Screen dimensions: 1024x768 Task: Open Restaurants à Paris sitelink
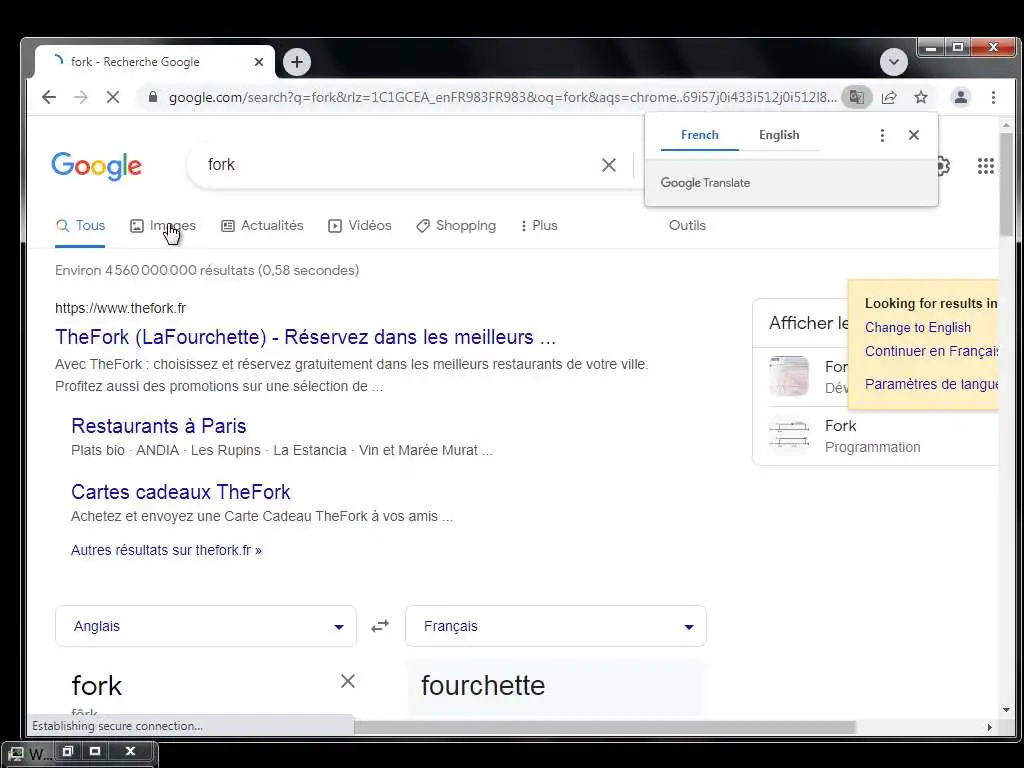coord(159,426)
